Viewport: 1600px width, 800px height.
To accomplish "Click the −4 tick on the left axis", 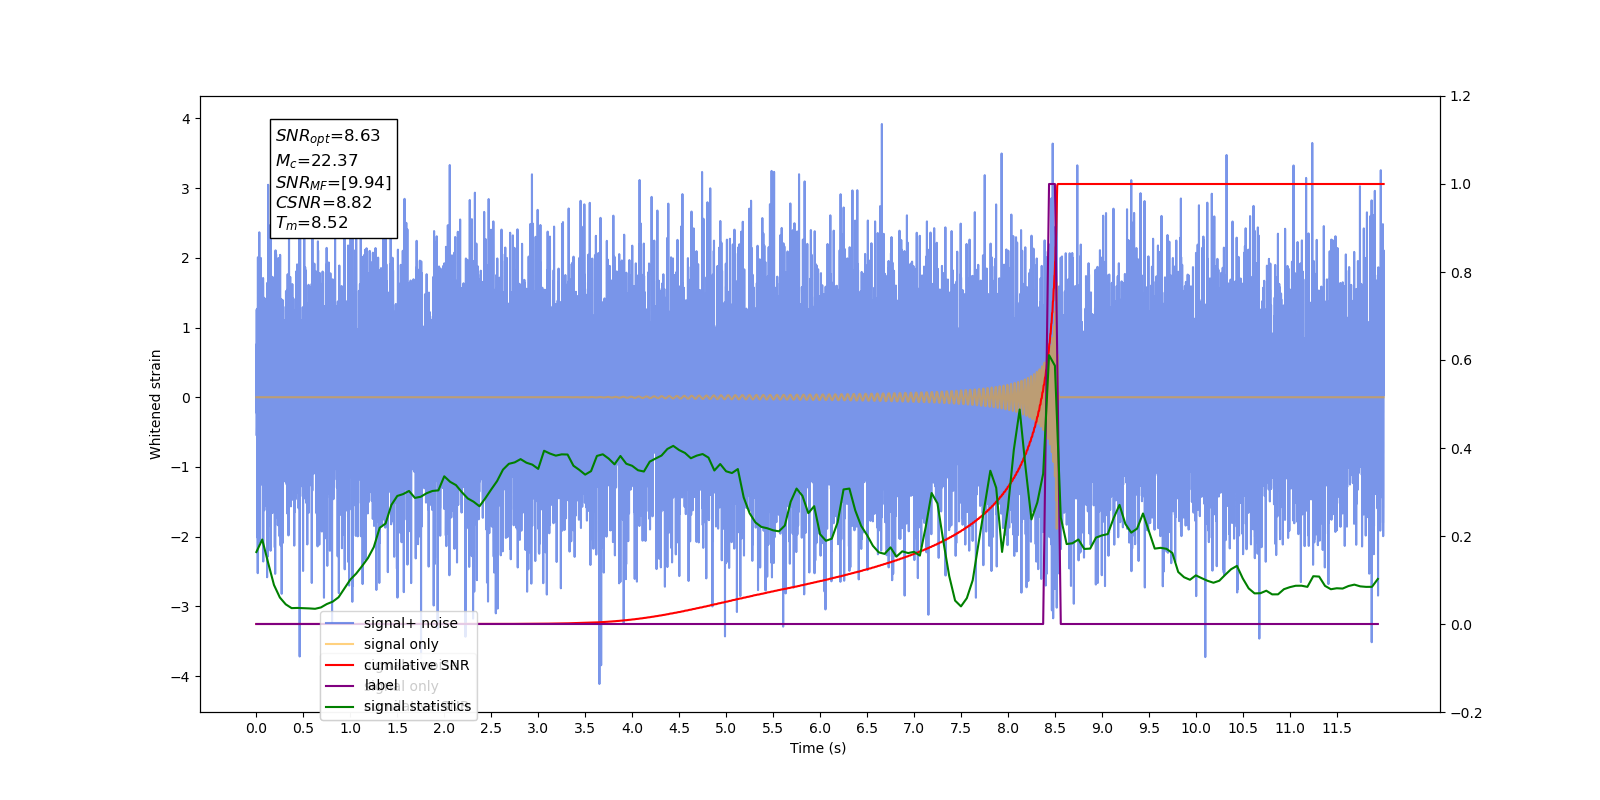I will [x=180, y=677].
